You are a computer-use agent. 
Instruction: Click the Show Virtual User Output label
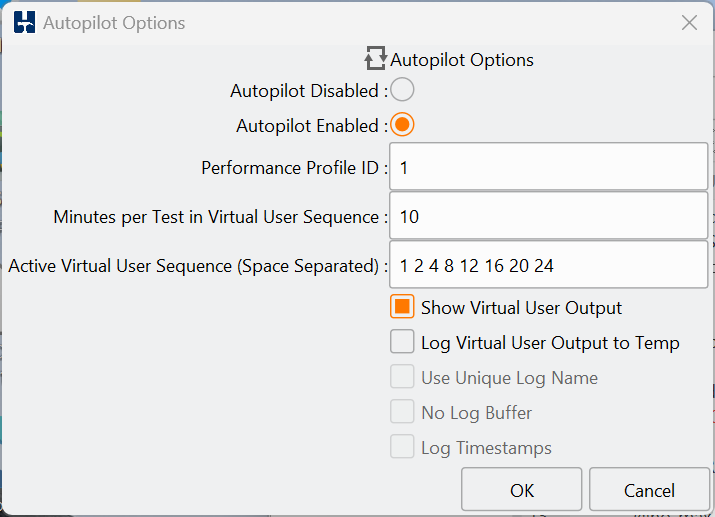[521, 308]
